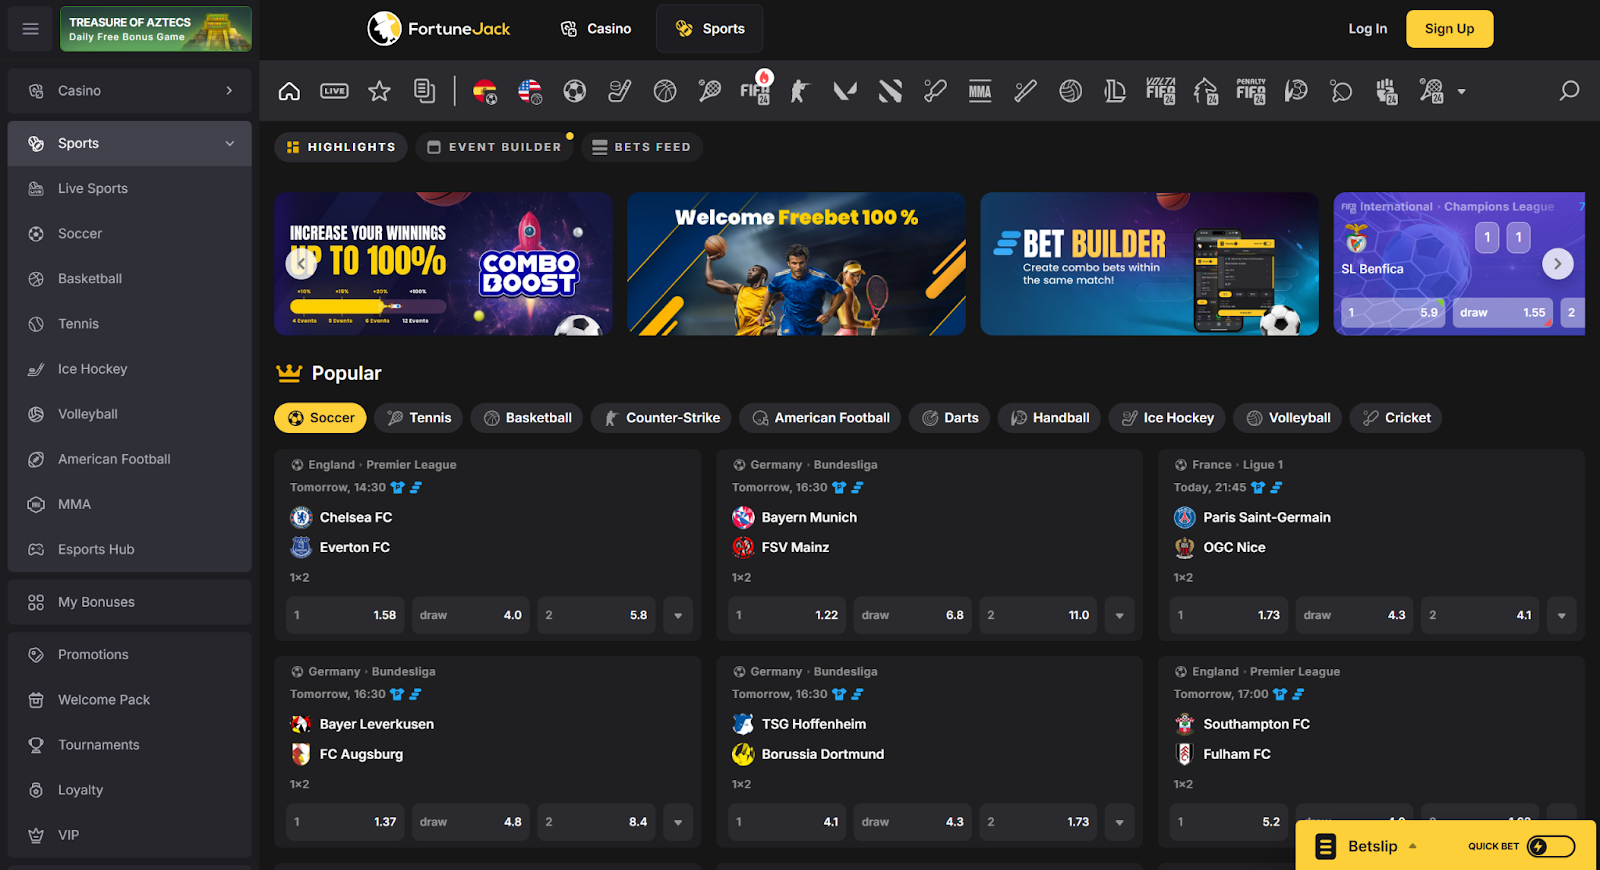
Task: Open the Valorant icon in sports bar
Action: (x=845, y=91)
